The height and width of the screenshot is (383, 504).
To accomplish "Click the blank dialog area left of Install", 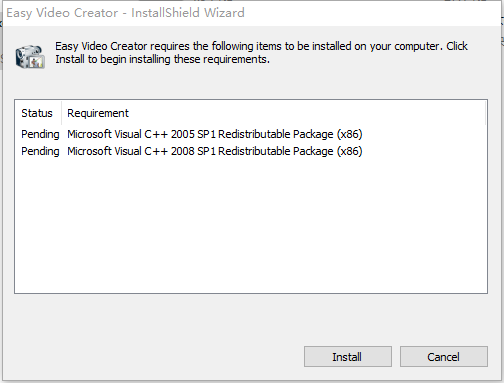I will click(x=157, y=357).
